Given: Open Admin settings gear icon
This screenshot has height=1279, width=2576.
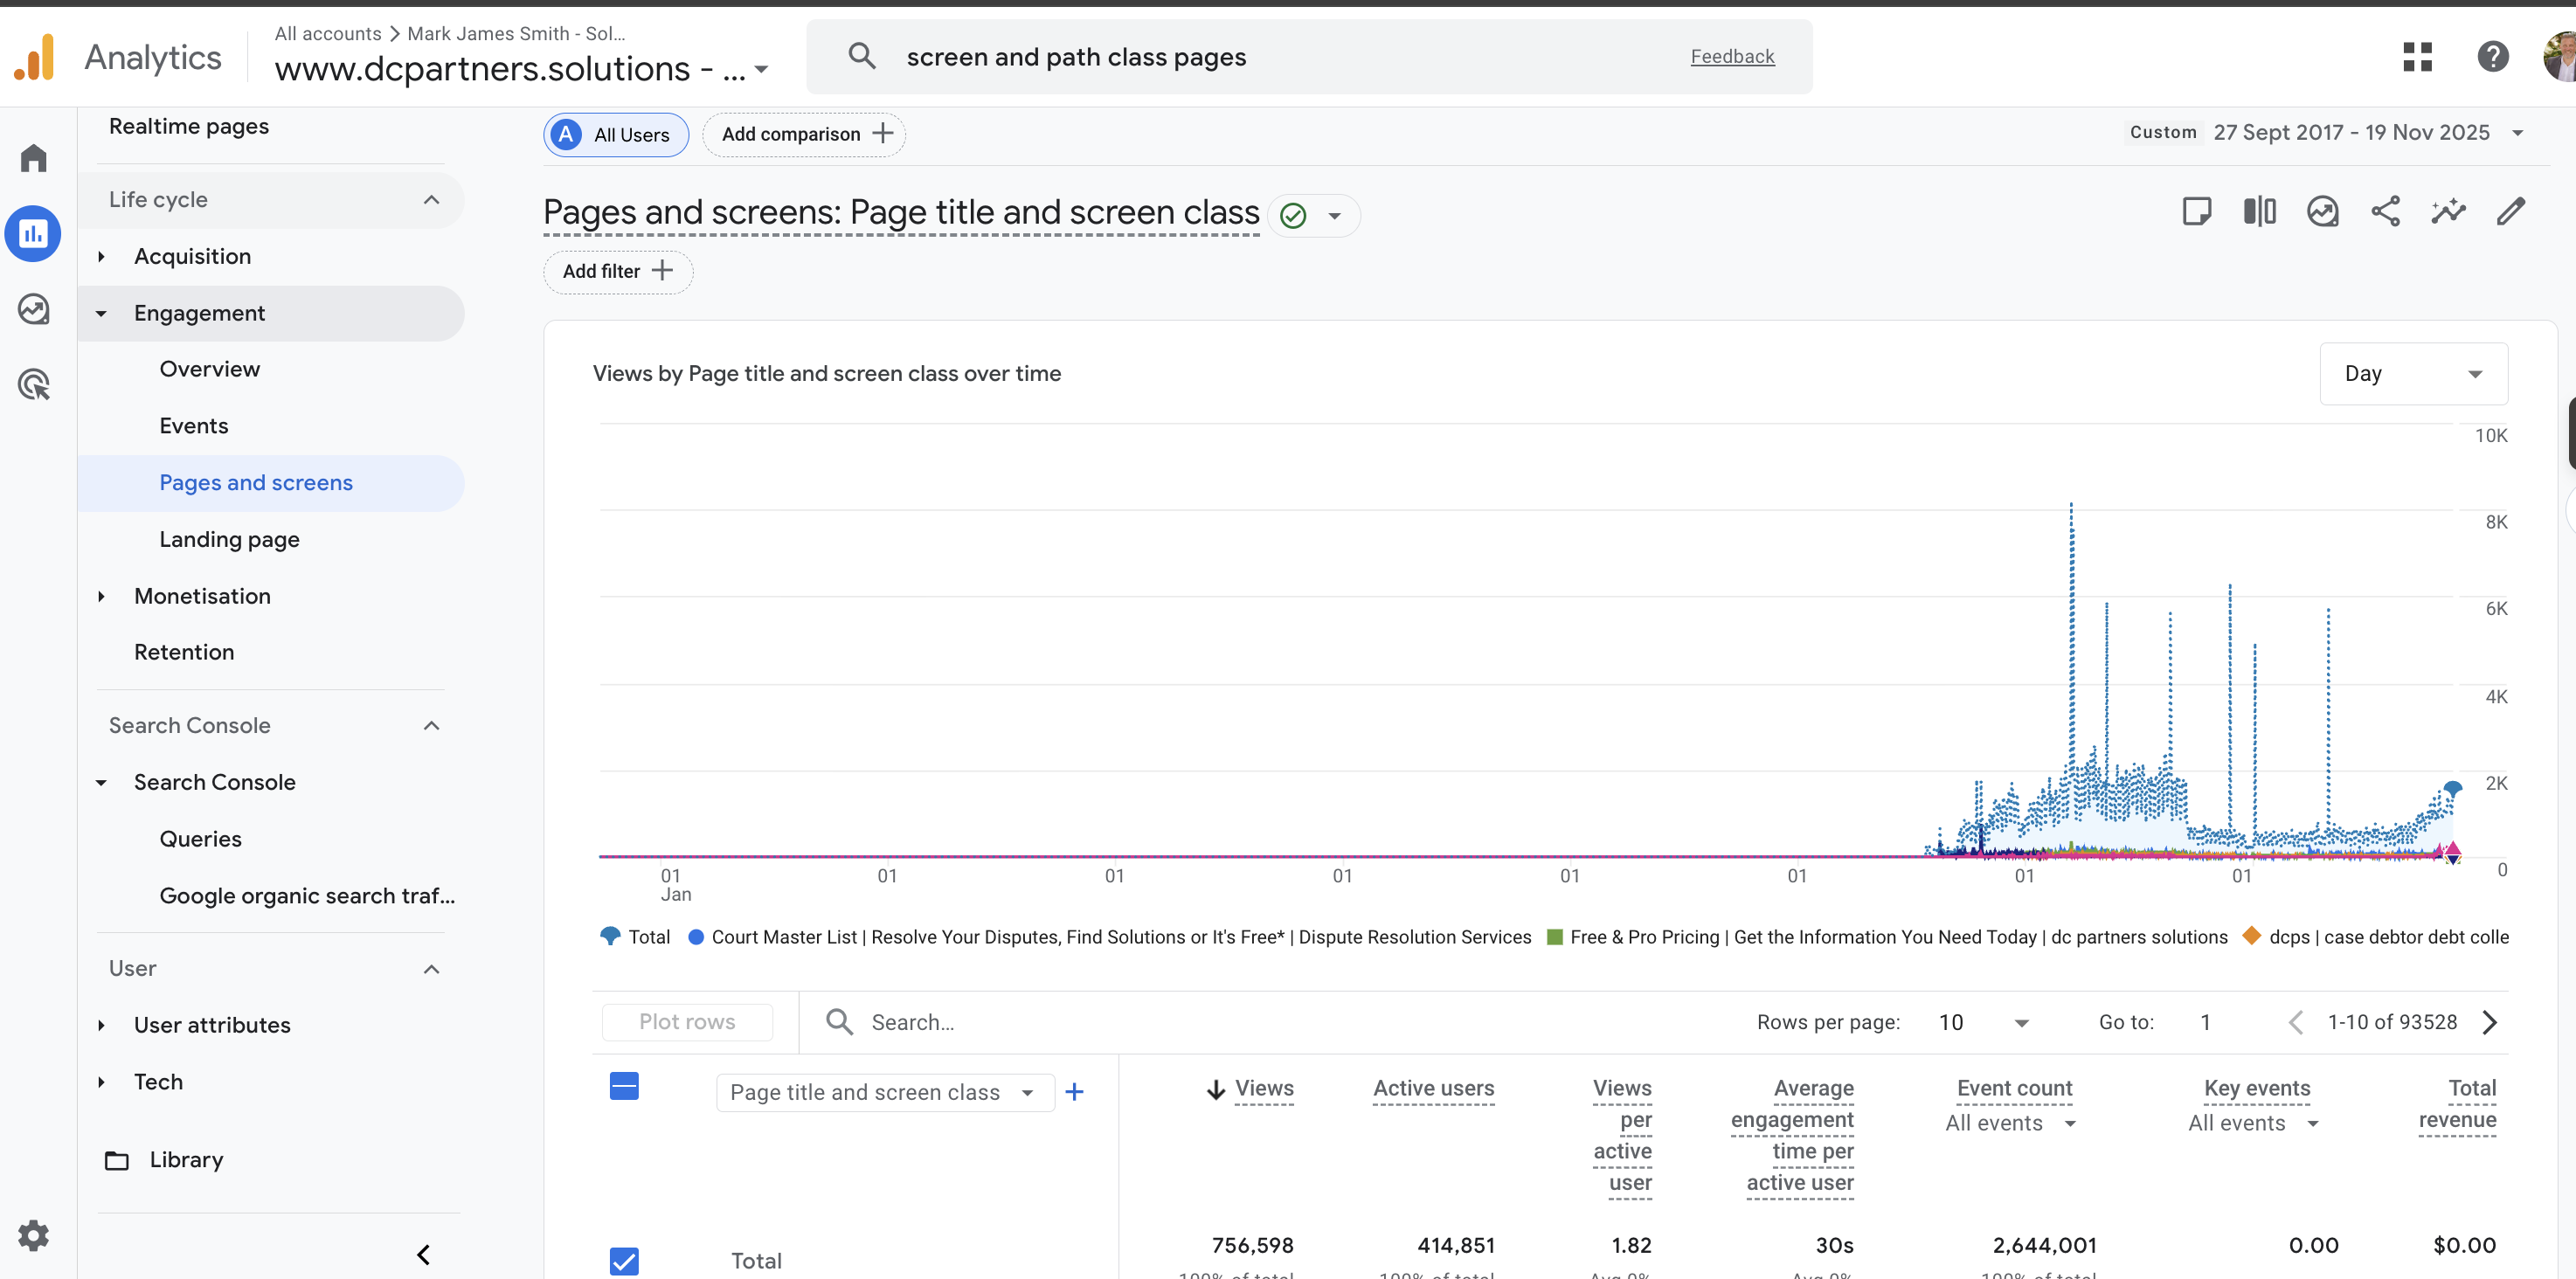Looking at the screenshot, I should 34,1236.
